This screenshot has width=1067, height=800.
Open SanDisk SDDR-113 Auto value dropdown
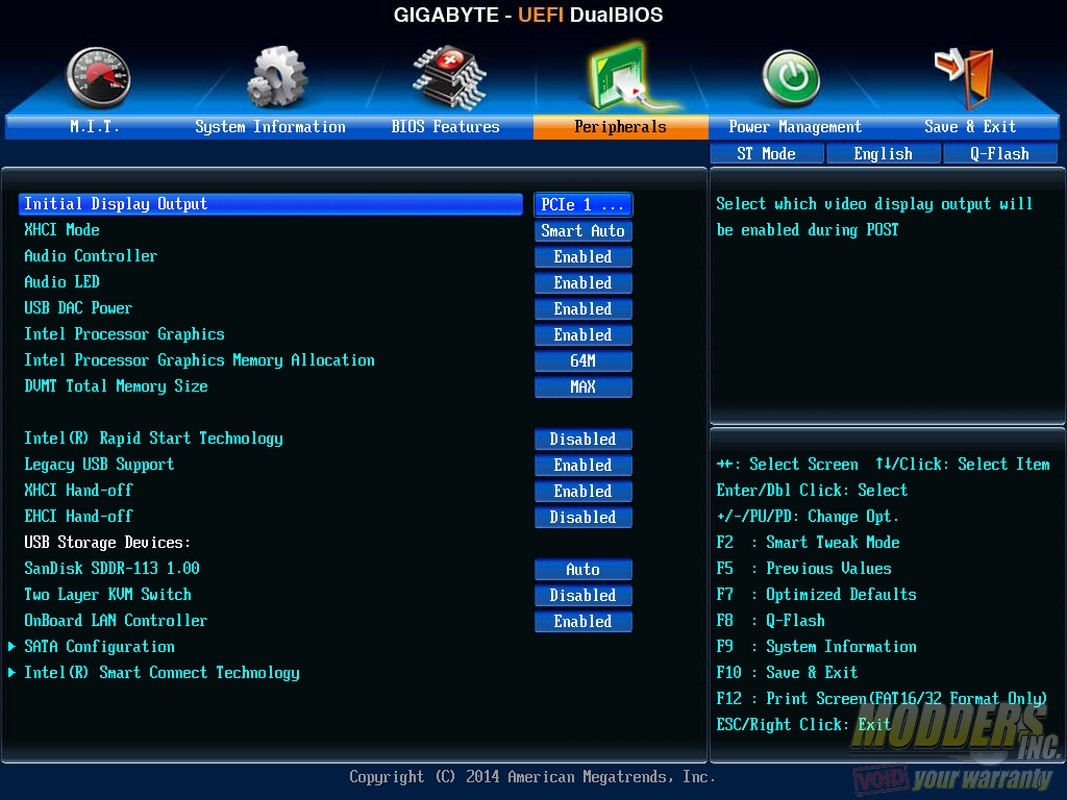[x=583, y=569]
